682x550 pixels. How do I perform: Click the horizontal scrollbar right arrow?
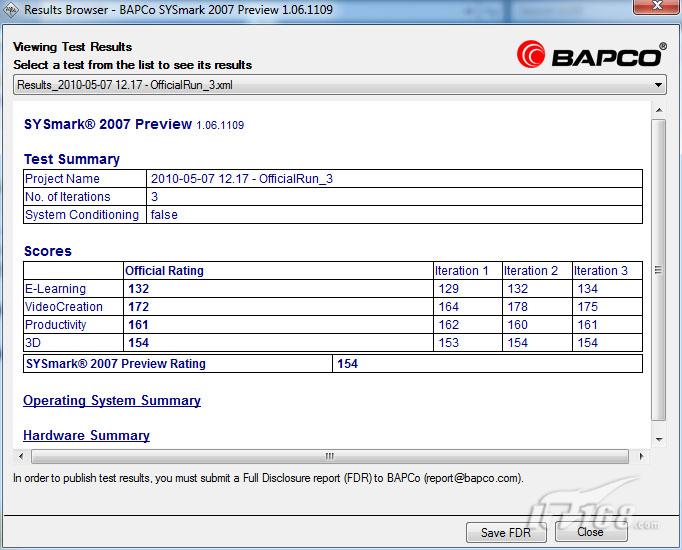pos(641,456)
